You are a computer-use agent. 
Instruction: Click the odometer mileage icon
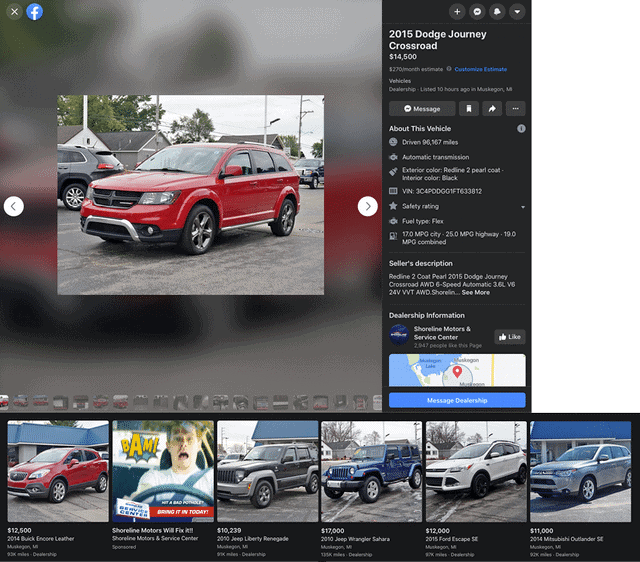pos(393,142)
